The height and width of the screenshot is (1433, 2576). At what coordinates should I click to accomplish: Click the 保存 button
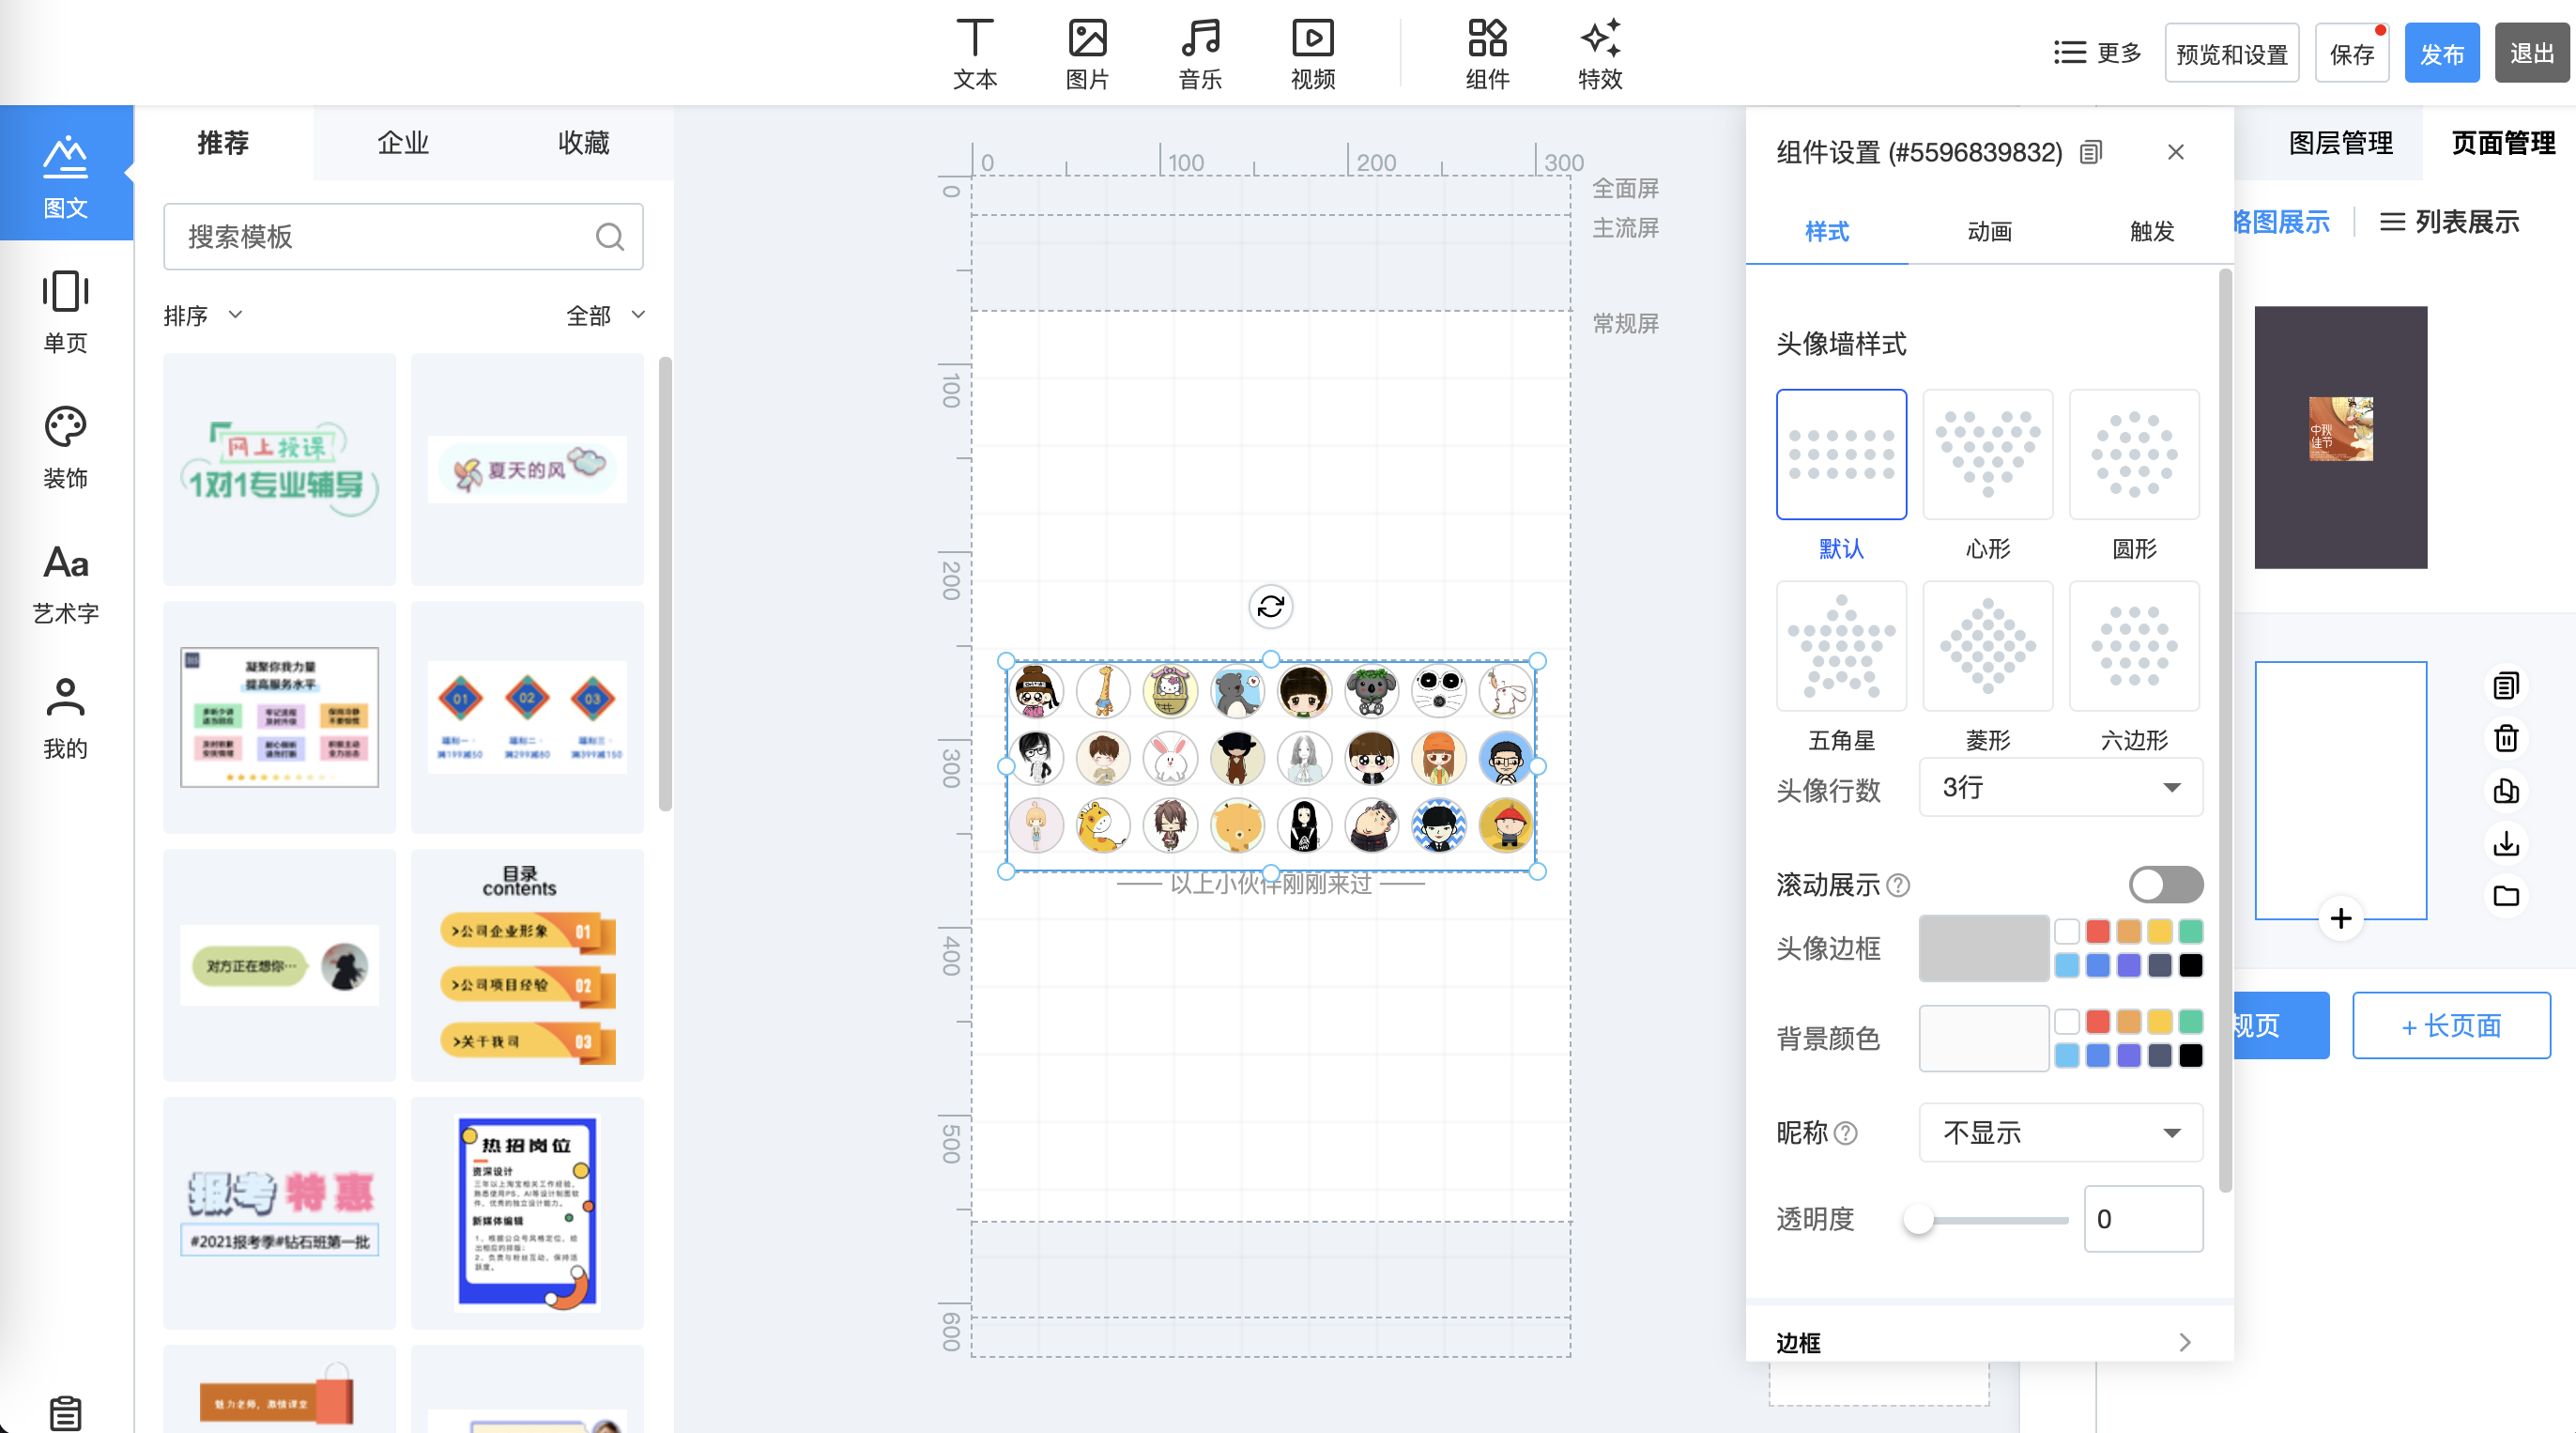click(2351, 53)
